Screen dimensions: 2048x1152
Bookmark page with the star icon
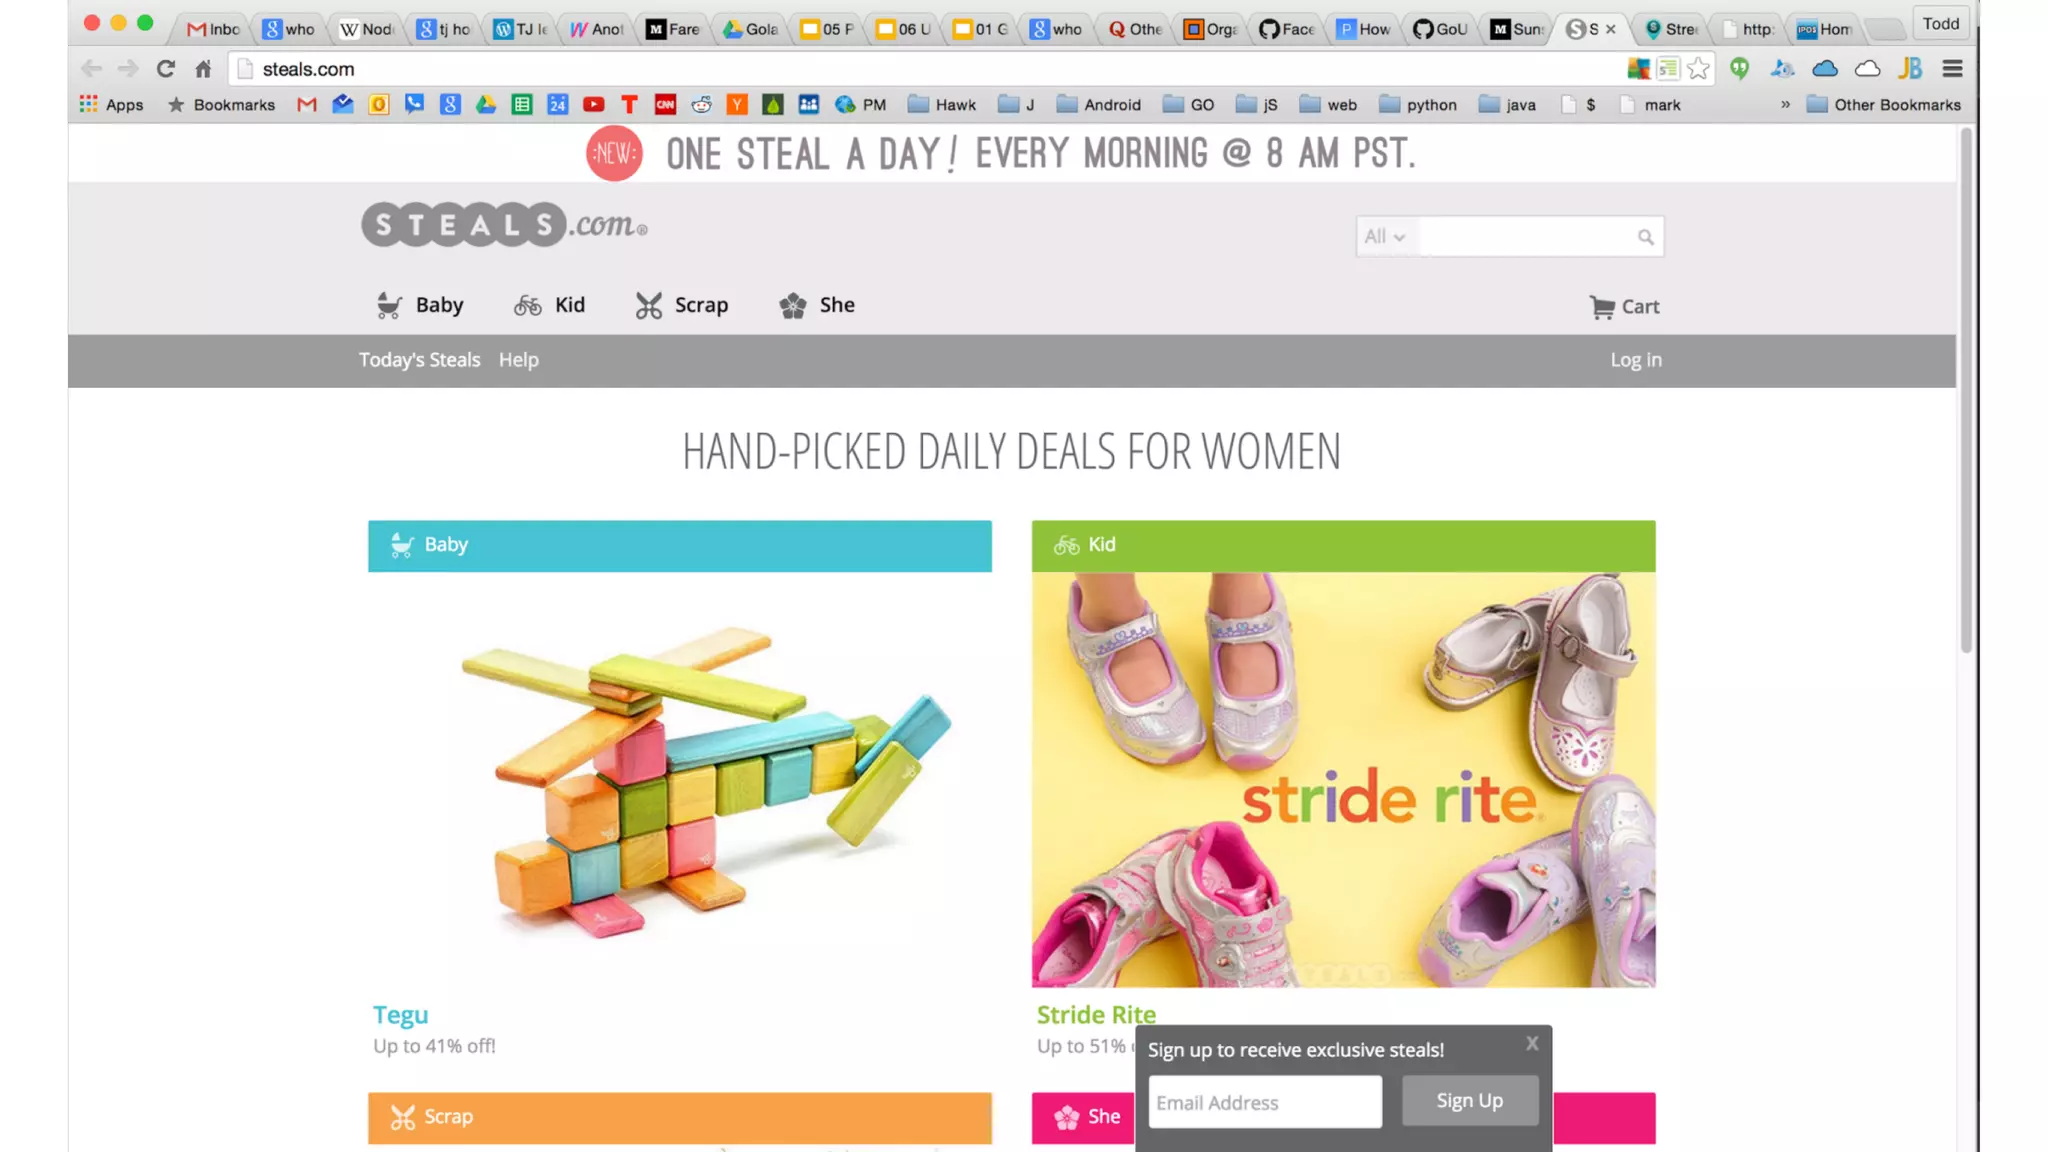(x=1698, y=69)
